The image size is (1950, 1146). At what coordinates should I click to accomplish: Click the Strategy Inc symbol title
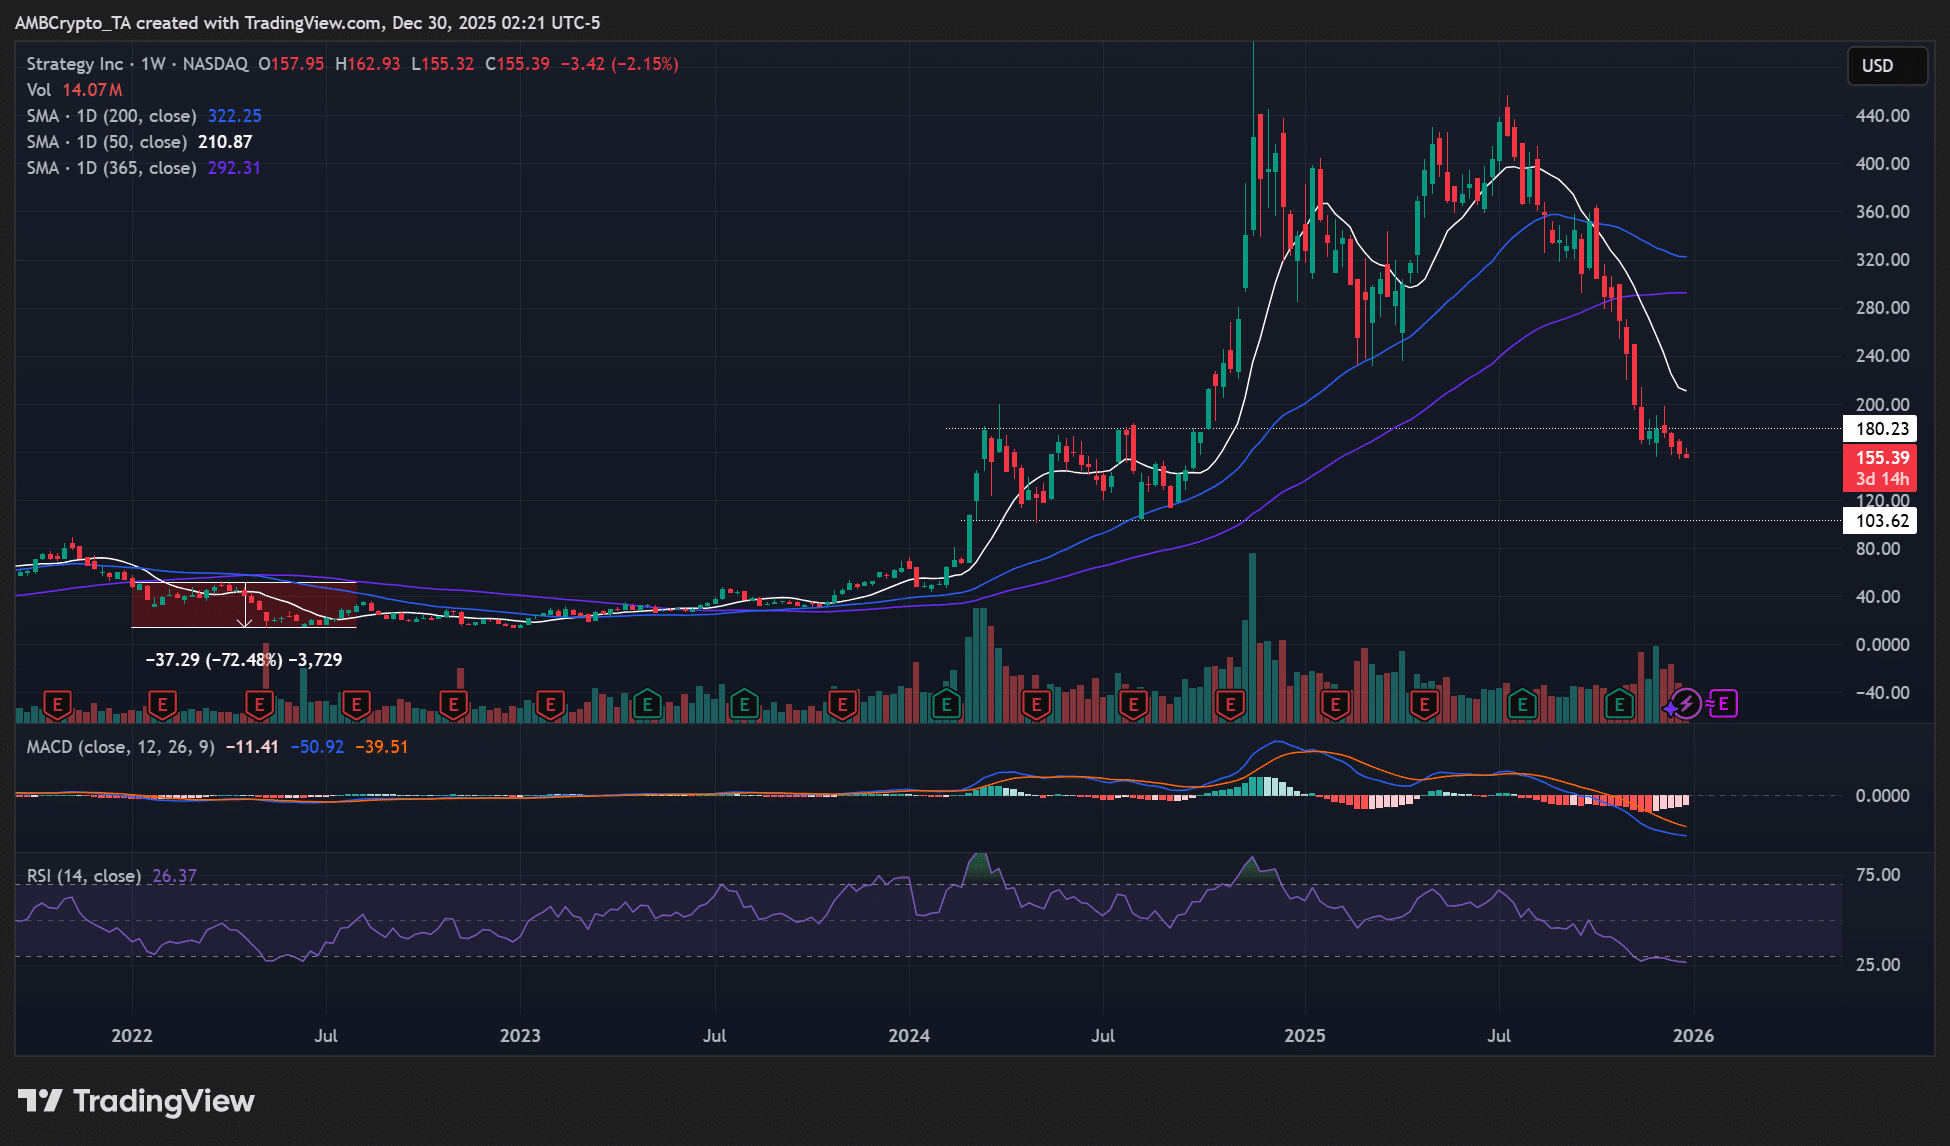pyautogui.click(x=75, y=64)
